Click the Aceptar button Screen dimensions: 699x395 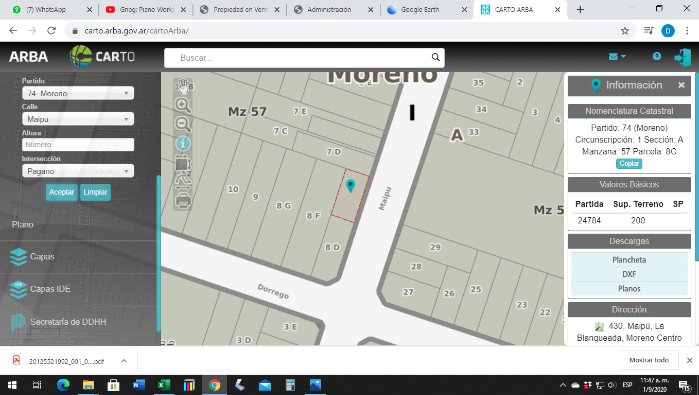coord(62,192)
